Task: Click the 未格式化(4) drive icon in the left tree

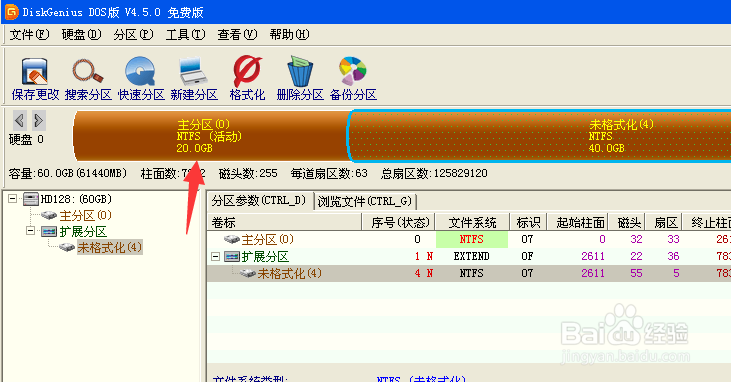Action: (67, 247)
